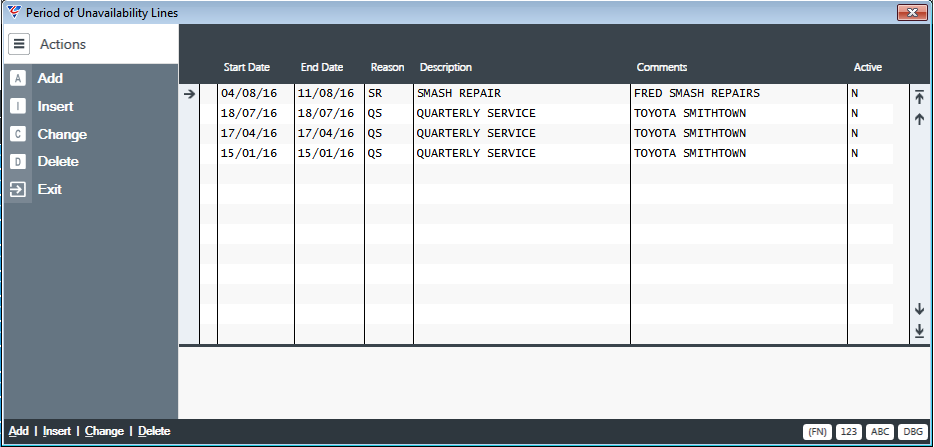Select Active N in the 15/01/16 row

(855, 153)
